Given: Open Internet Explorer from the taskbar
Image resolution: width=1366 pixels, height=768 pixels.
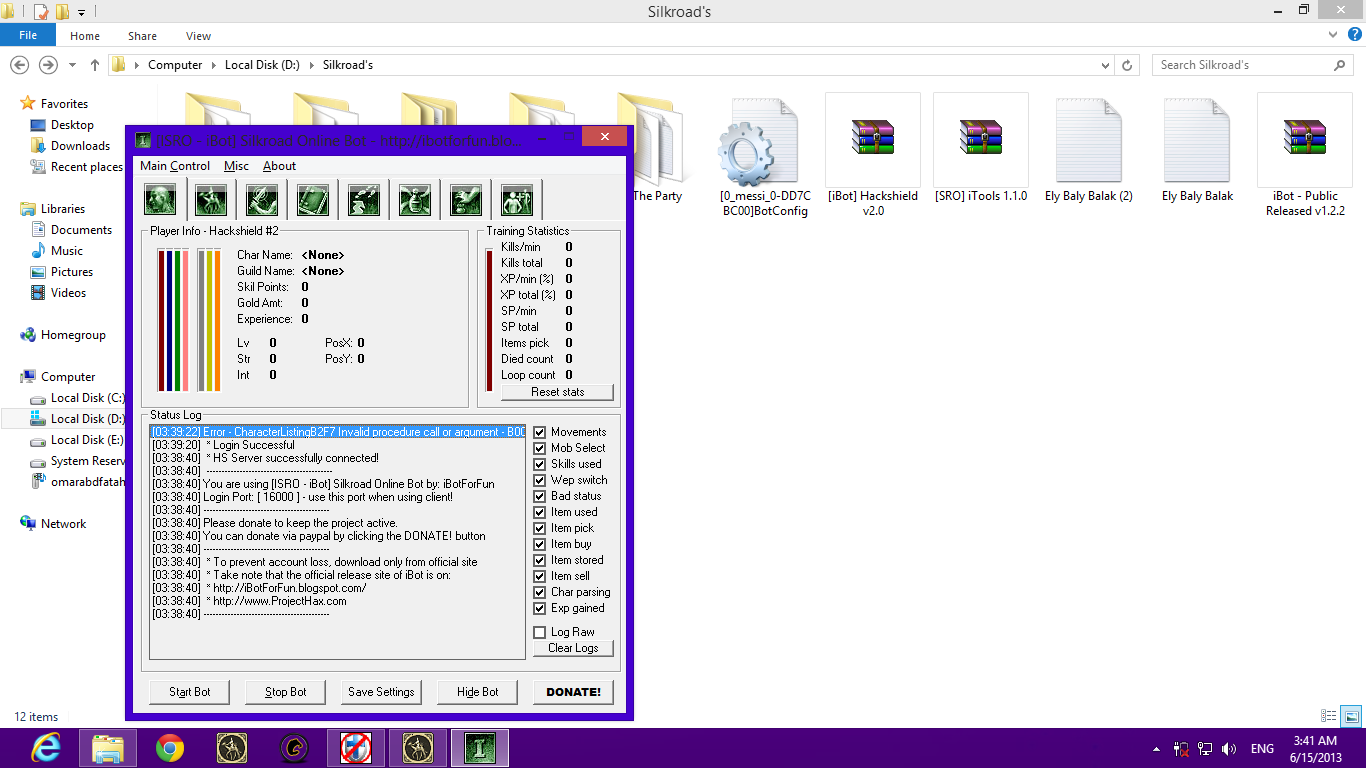Looking at the screenshot, I should pyautogui.click(x=46, y=748).
